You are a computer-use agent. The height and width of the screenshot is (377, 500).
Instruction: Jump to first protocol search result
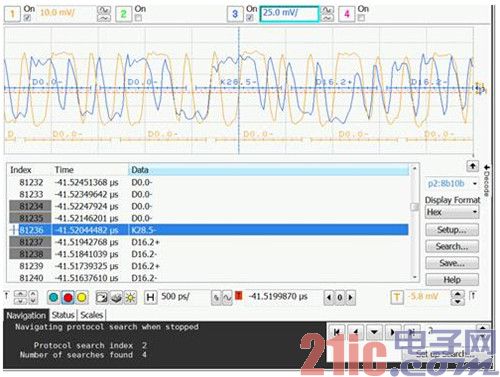coord(337,332)
